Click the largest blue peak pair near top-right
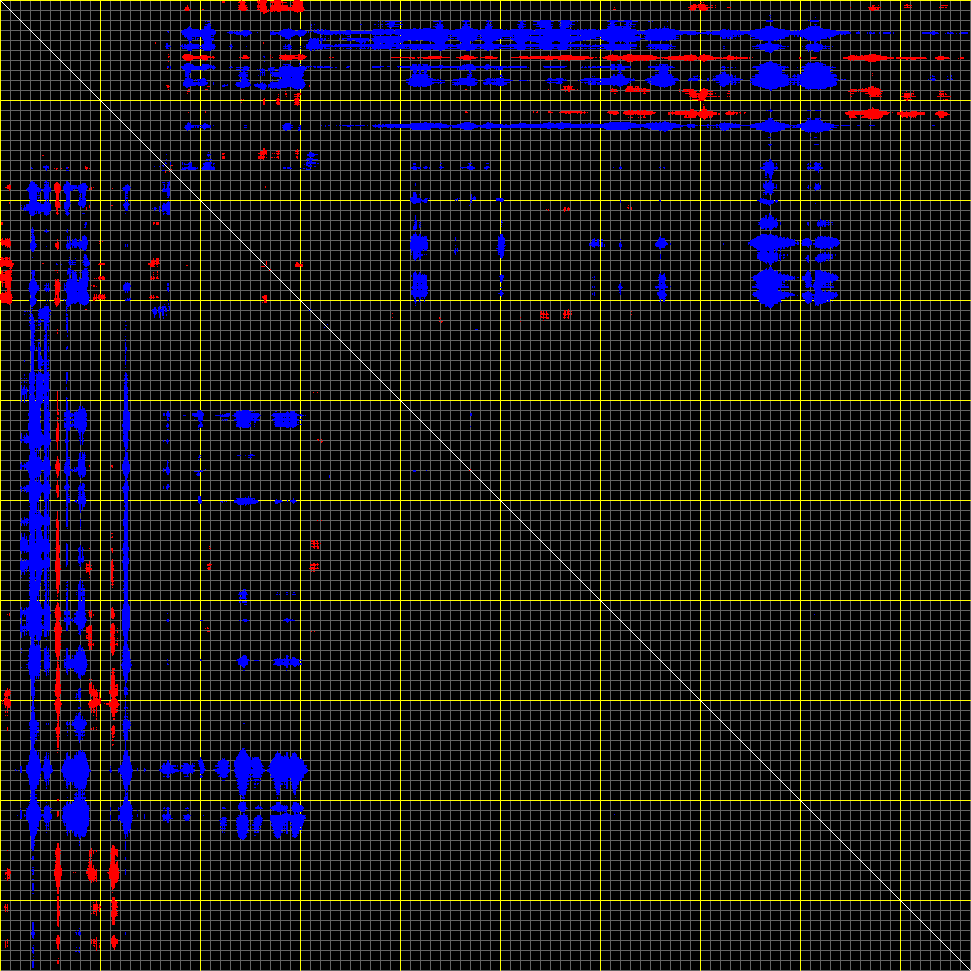 pos(793,76)
